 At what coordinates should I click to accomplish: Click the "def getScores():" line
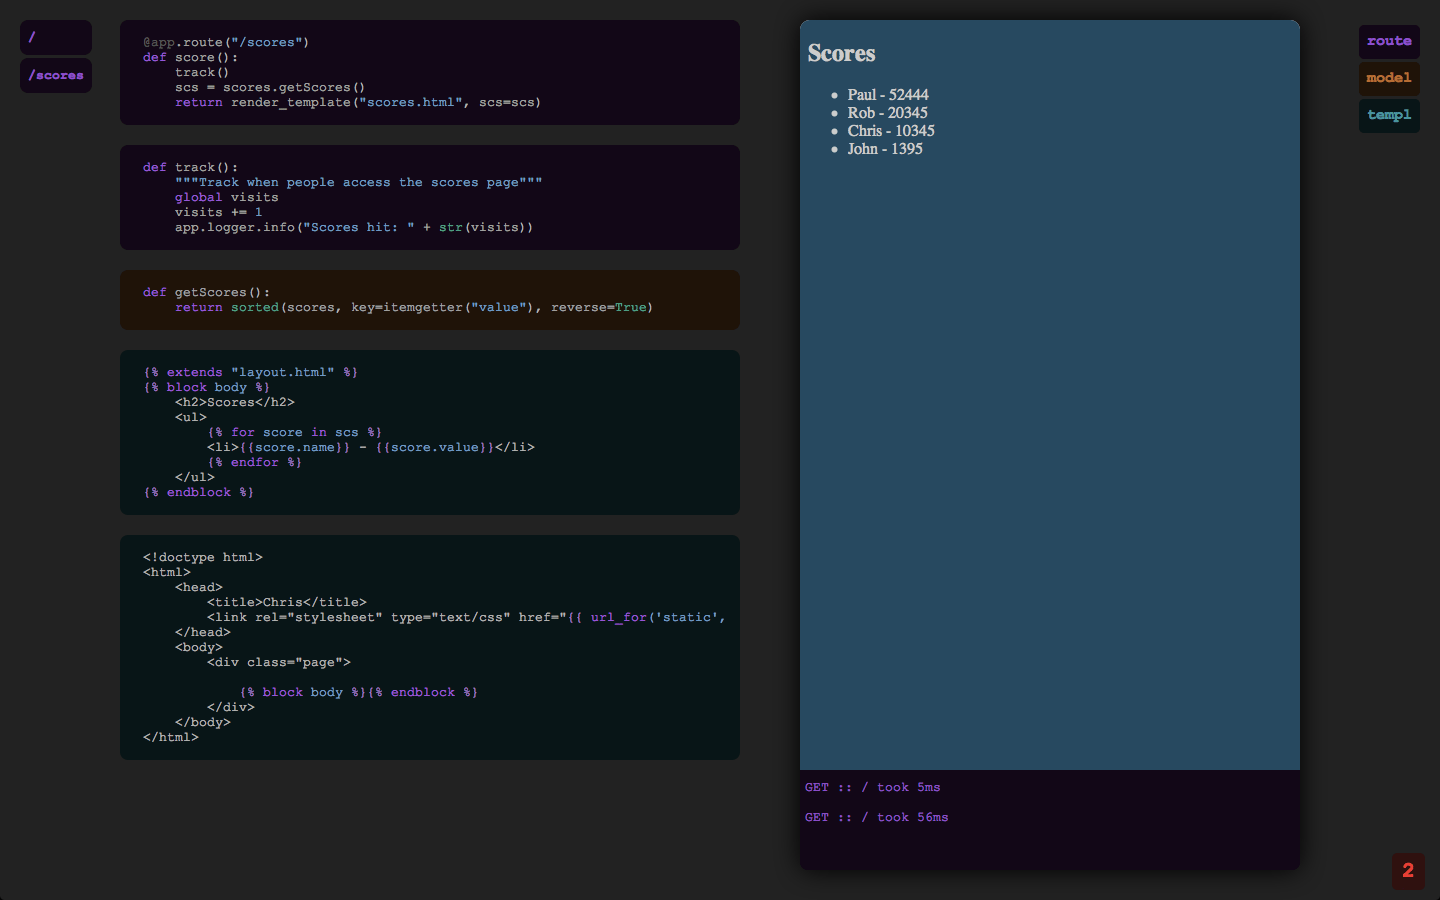206,292
